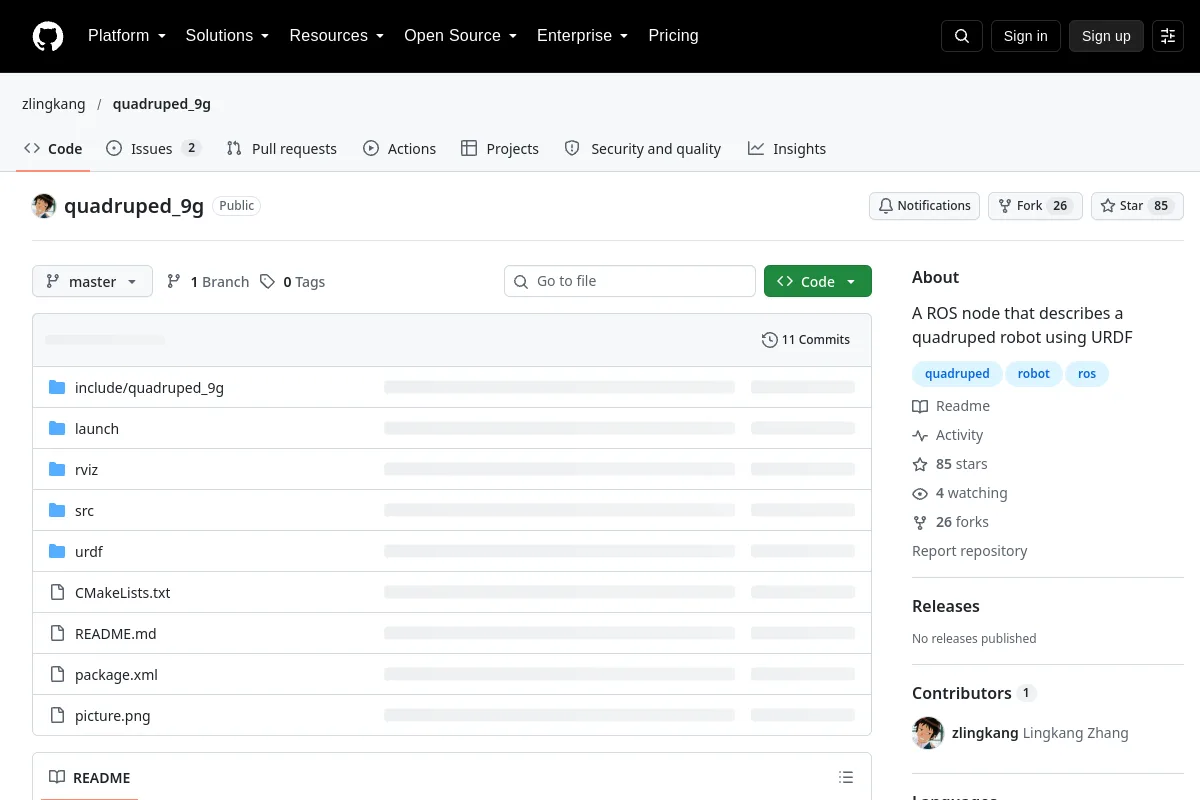Open the master branch switcher

tap(92, 282)
